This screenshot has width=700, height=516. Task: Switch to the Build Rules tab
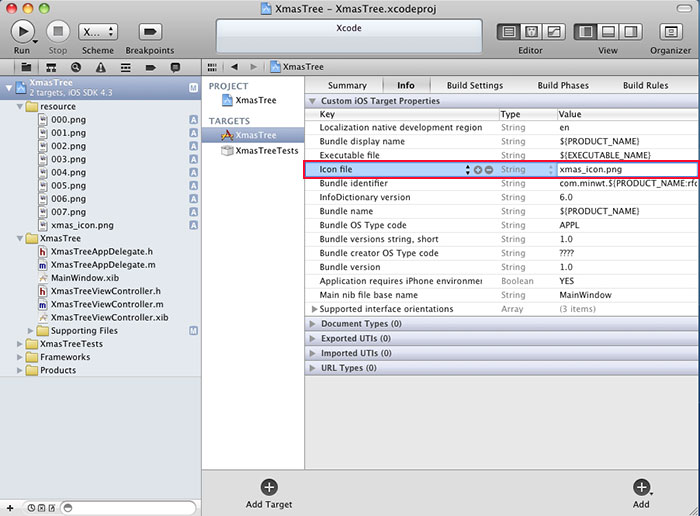[646, 85]
